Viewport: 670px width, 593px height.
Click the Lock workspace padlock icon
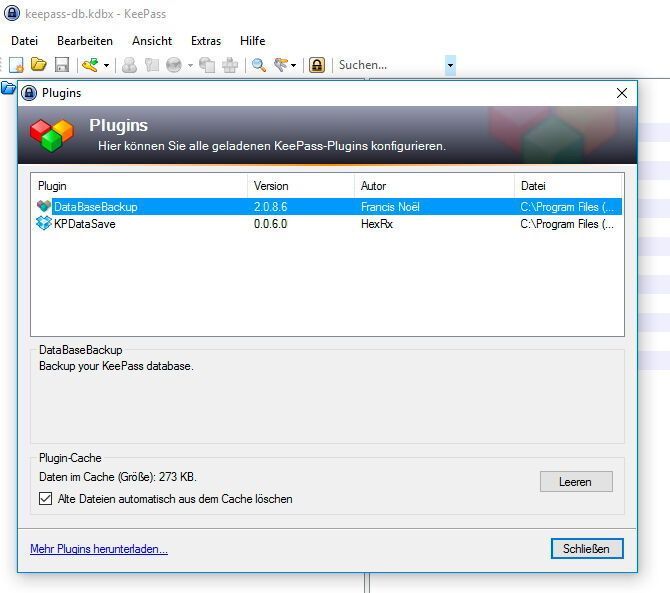coord(317,65)
